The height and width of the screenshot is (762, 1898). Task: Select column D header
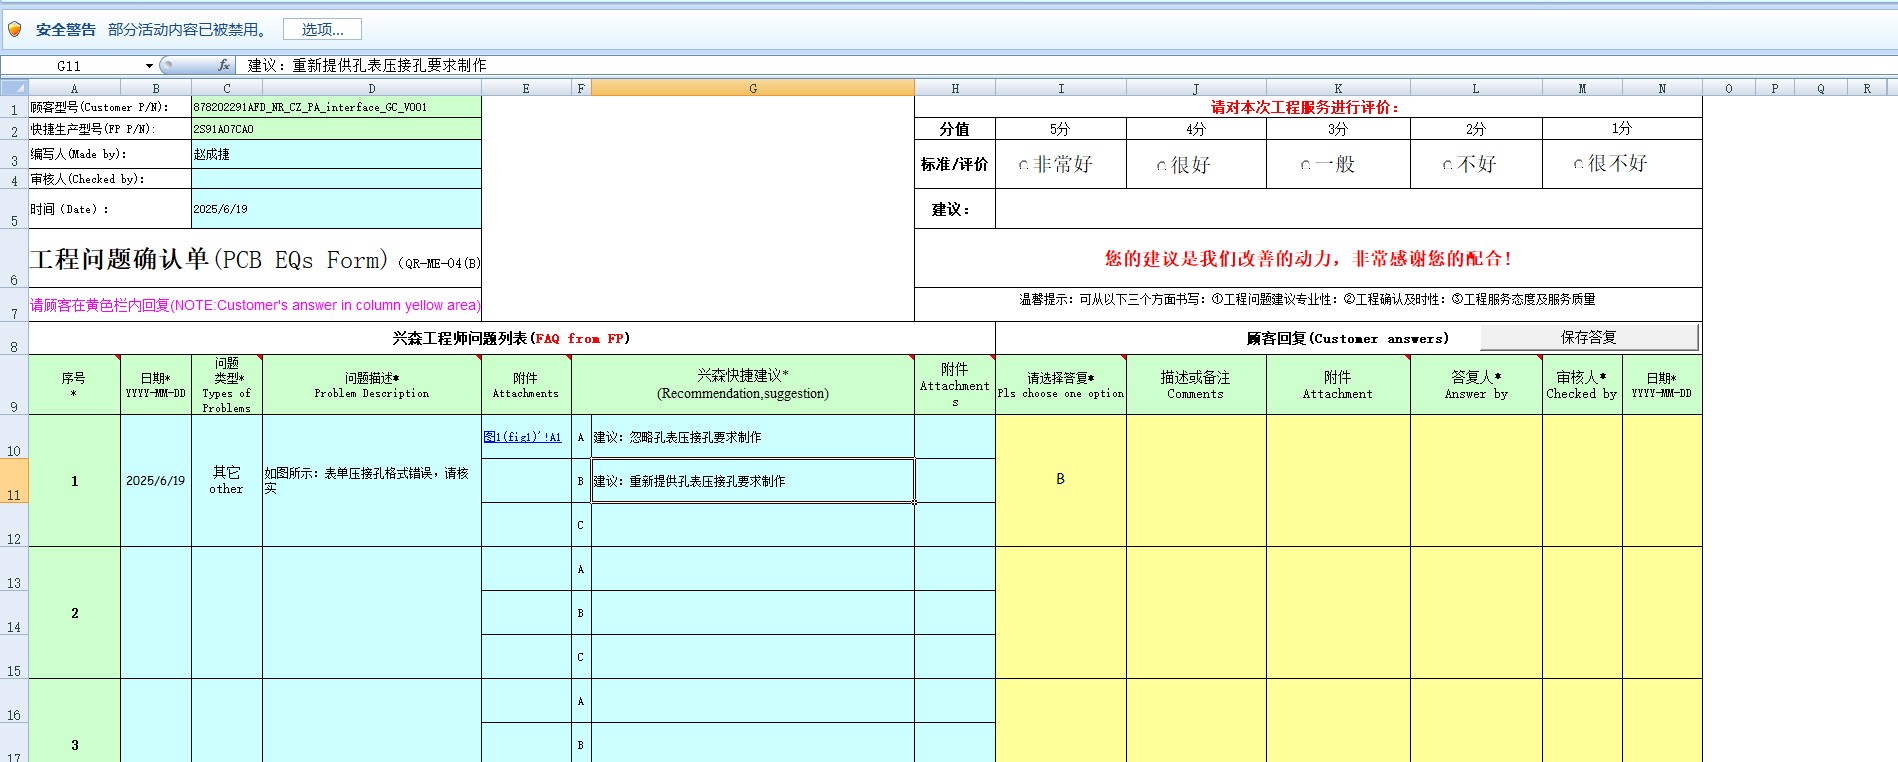pyautogui.click(x=372, y=88)
